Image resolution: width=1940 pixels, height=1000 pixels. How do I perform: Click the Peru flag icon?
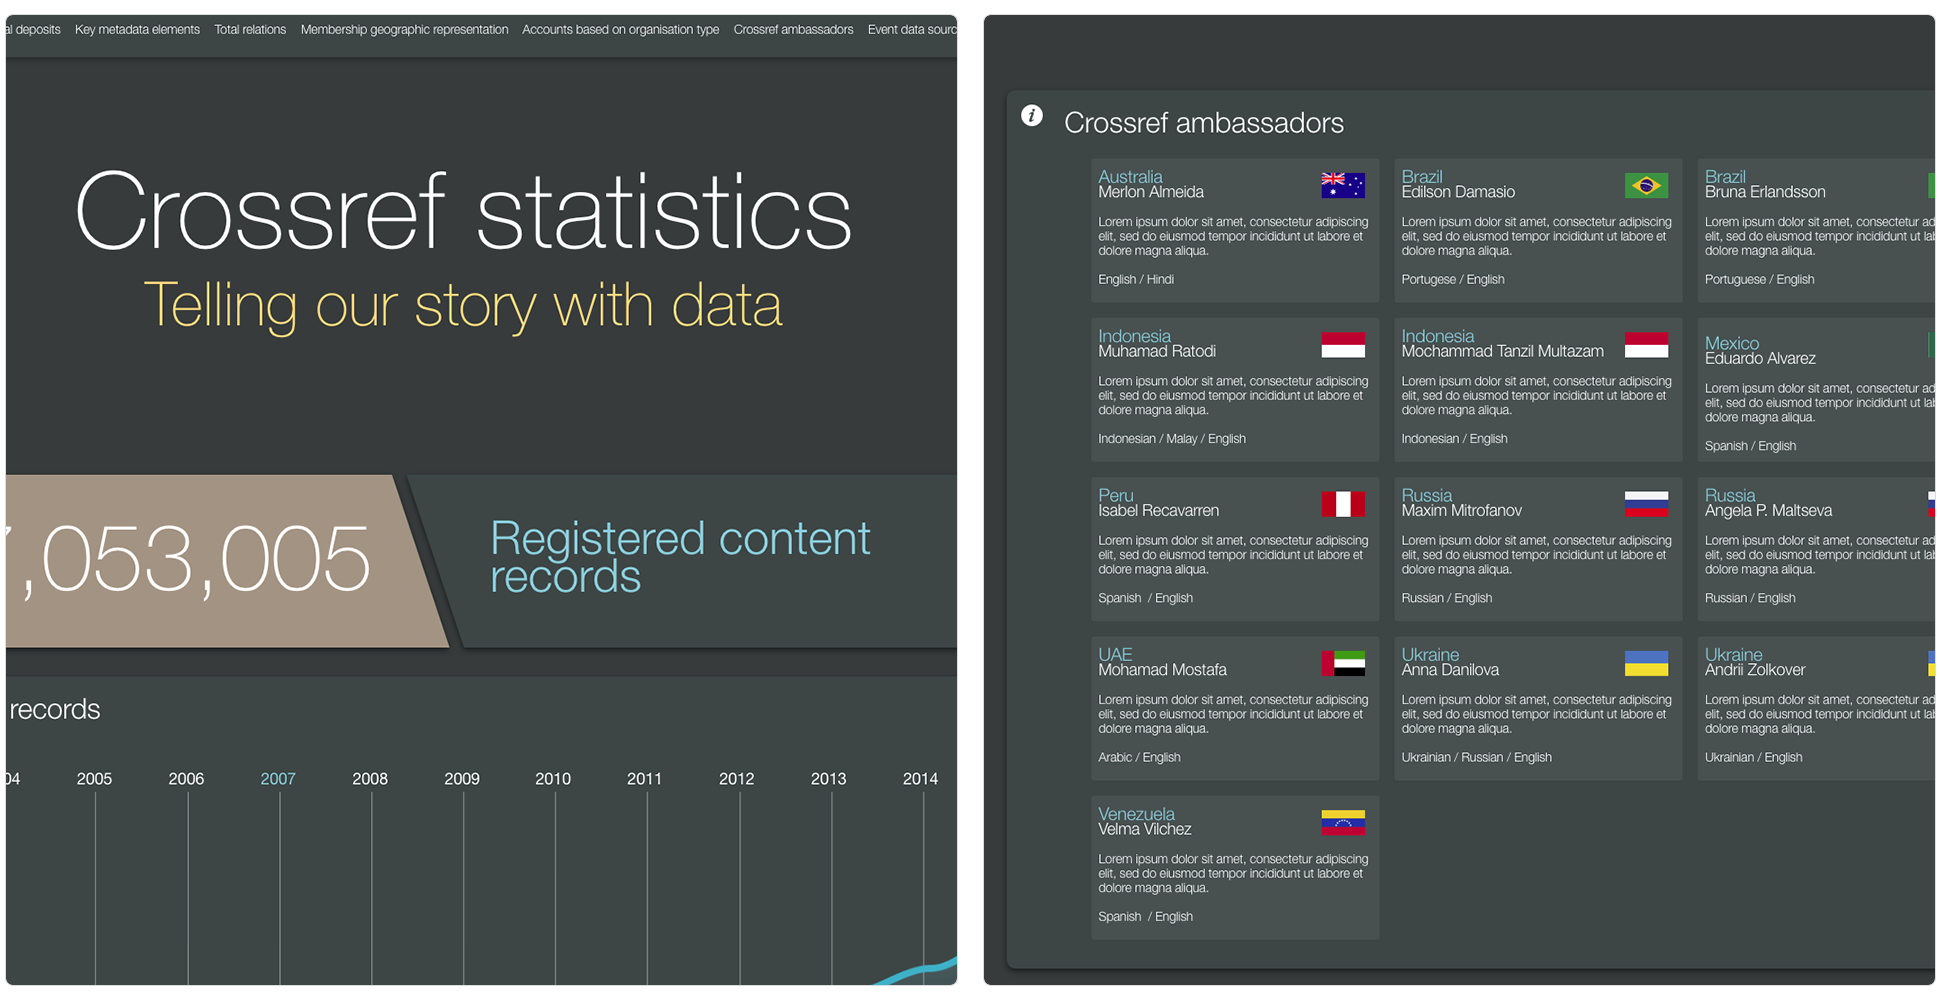pyautogui.click(x=1342, y=504)
